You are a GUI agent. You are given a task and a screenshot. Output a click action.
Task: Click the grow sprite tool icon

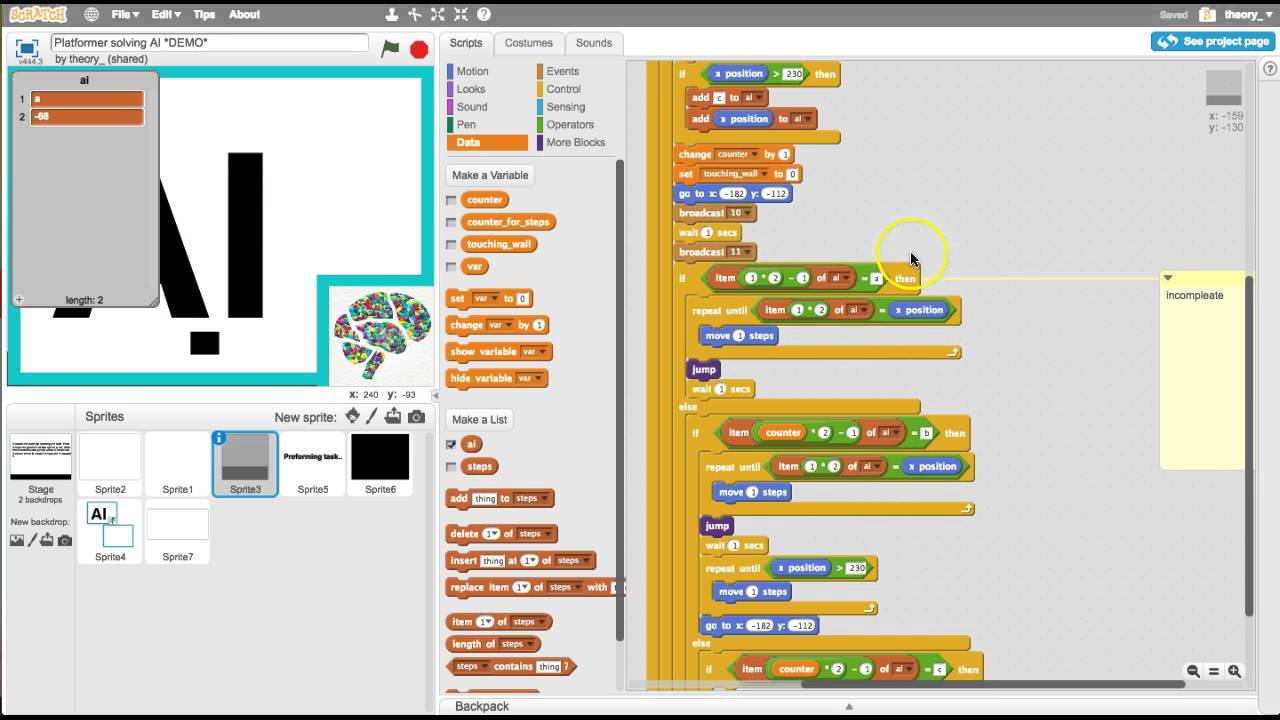pyautogui.click(x=438, y=14)
